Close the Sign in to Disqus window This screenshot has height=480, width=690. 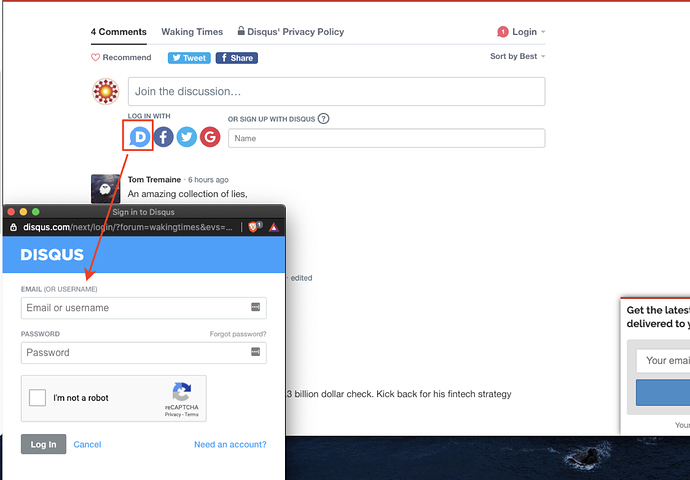pyautogui.click(x=11, y=212)
